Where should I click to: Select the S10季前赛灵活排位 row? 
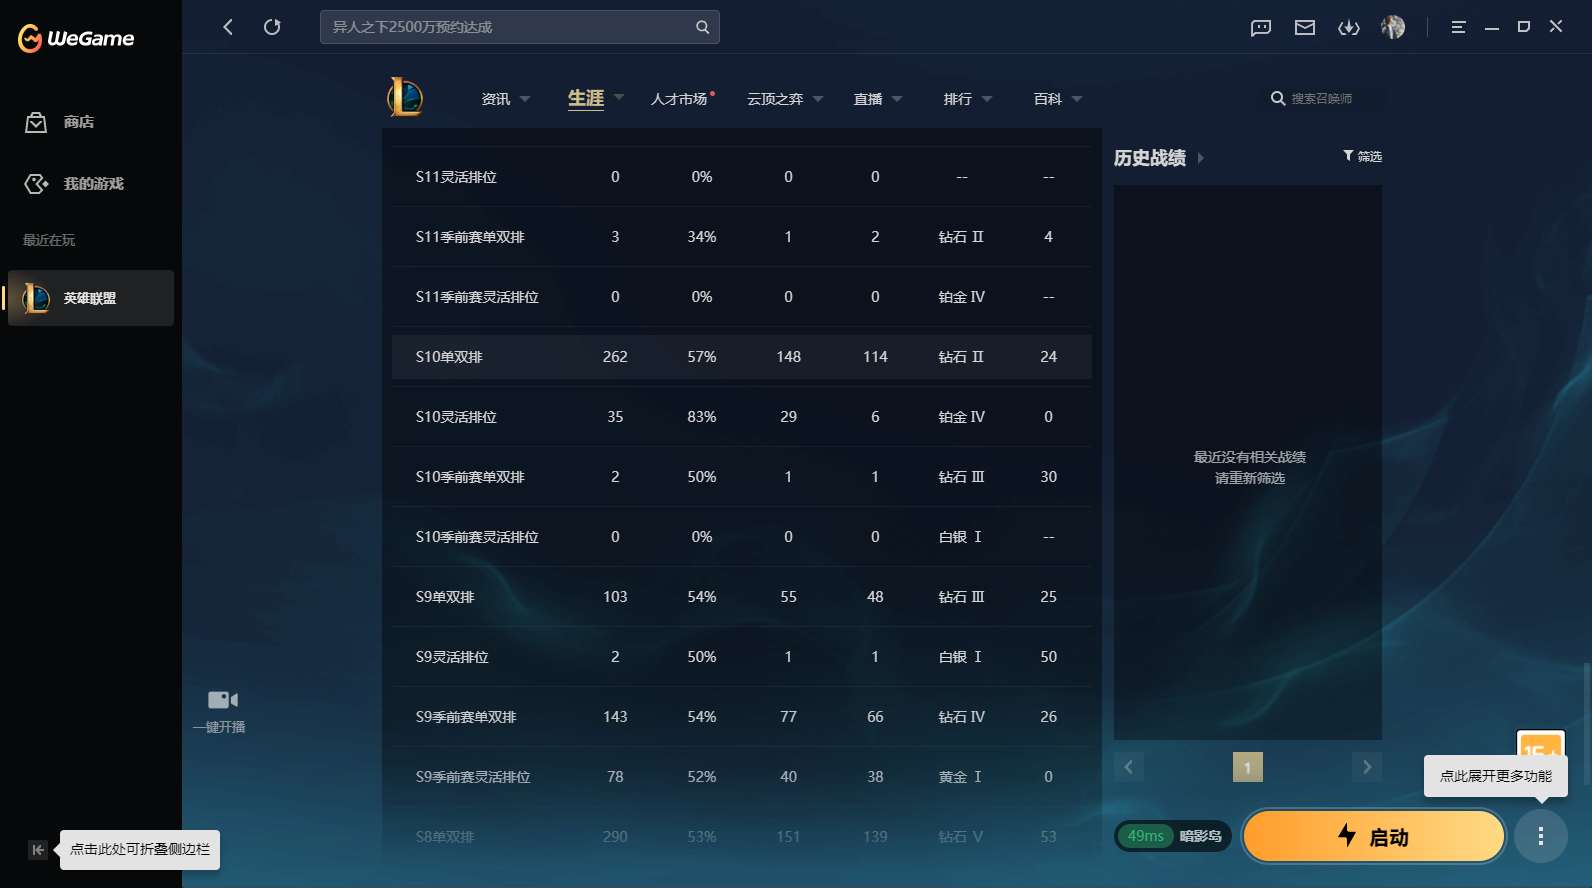click(x=741, y=537)
